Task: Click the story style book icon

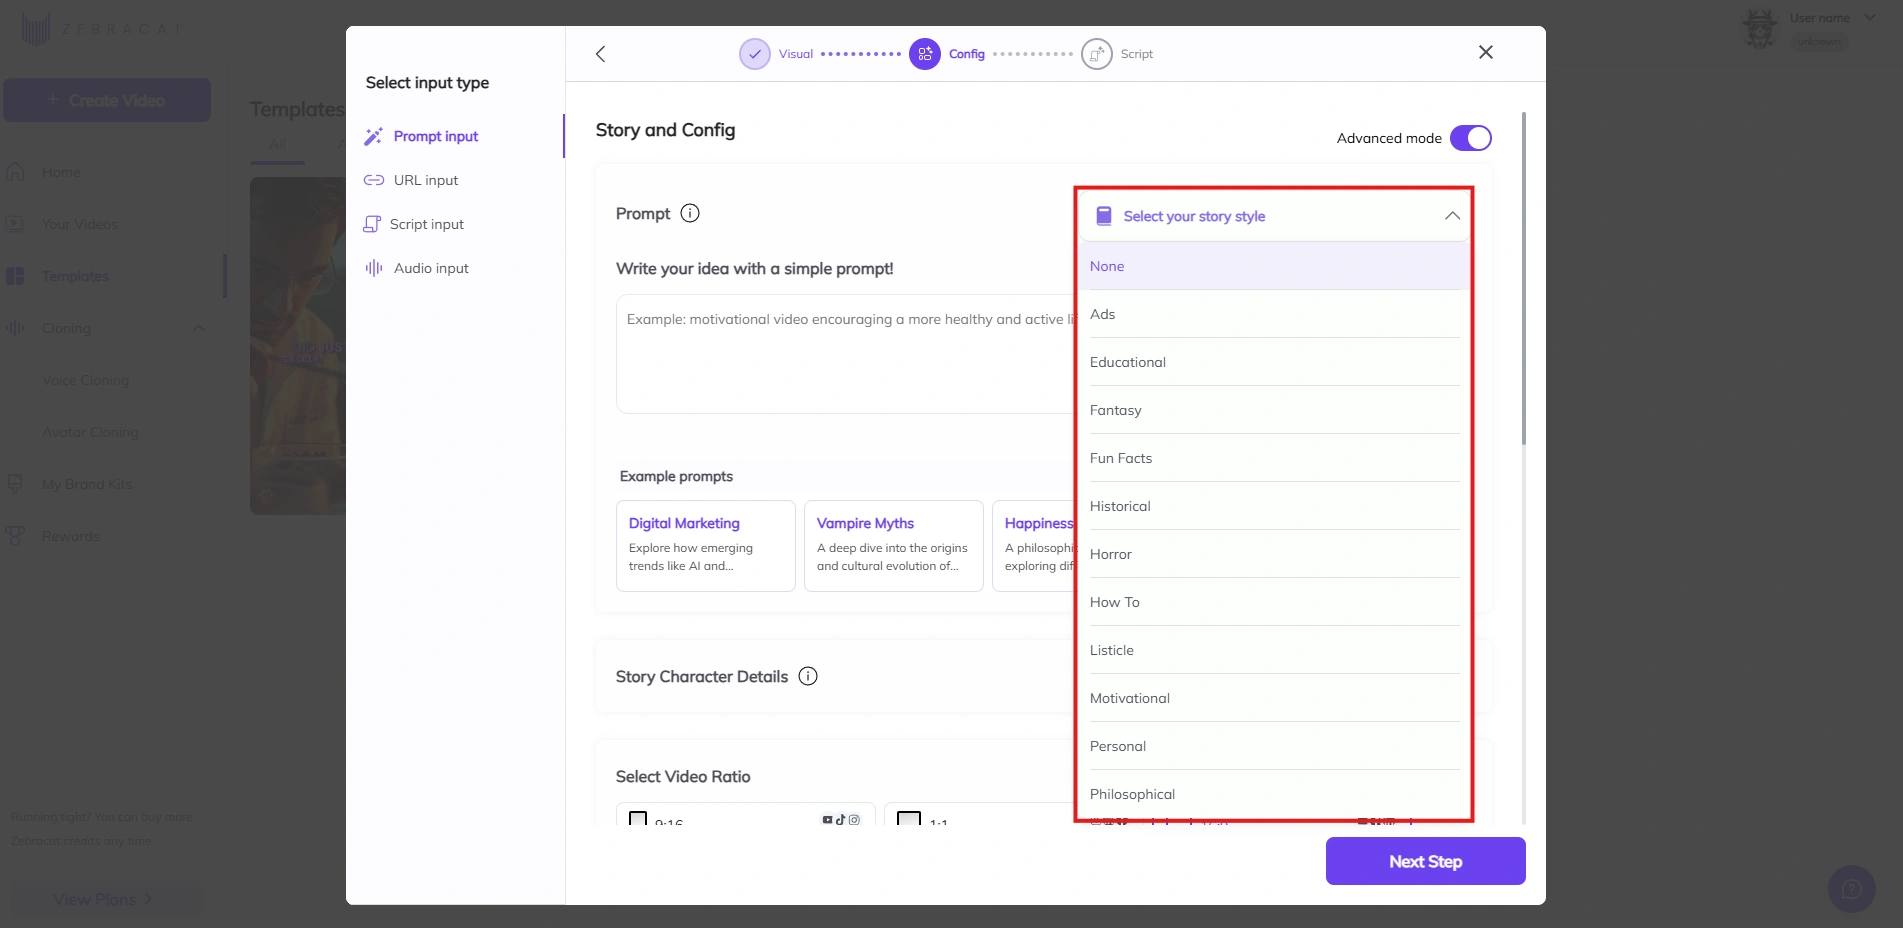Action: point(1104,216)
